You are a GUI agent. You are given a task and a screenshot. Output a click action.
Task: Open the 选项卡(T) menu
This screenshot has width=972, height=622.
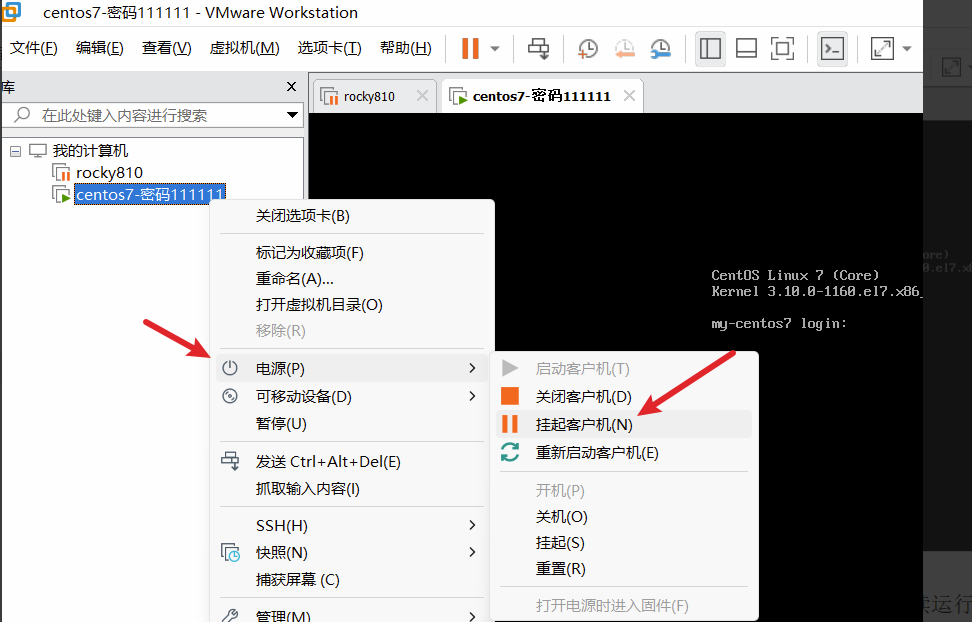coord(329,48)
